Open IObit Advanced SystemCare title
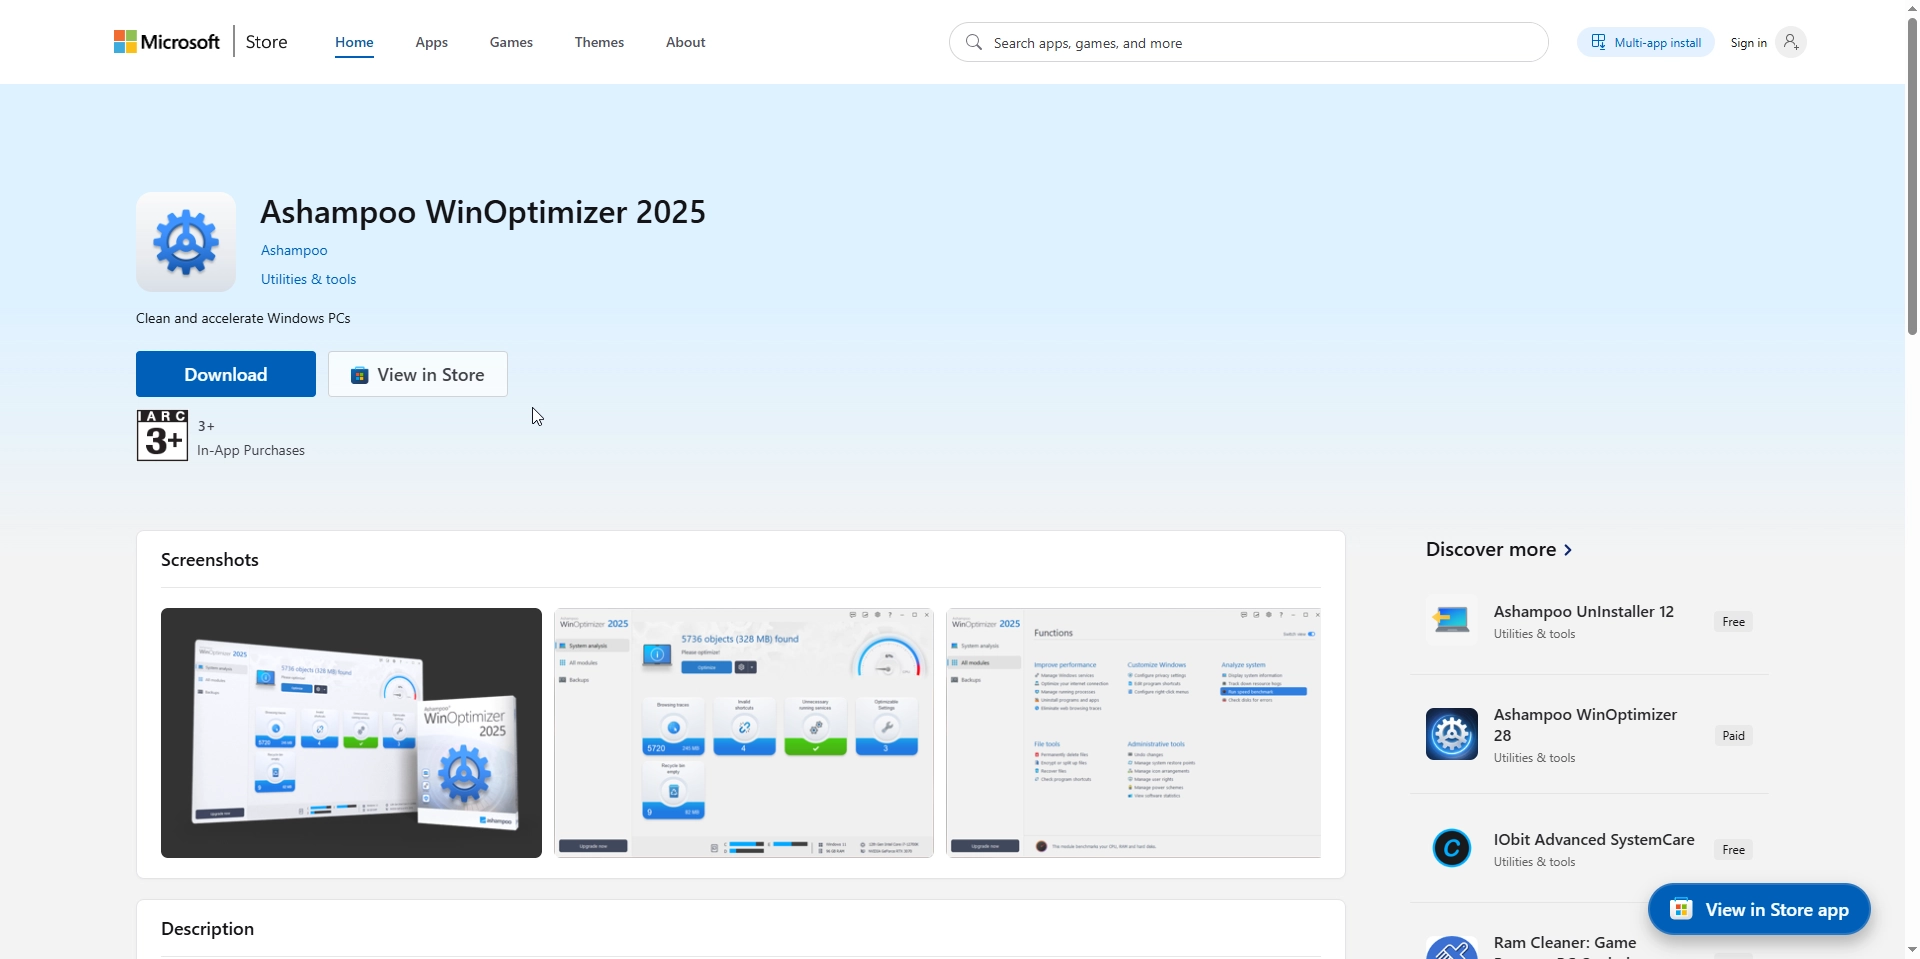1920x959 pixels. click(x=1594, y=839)
